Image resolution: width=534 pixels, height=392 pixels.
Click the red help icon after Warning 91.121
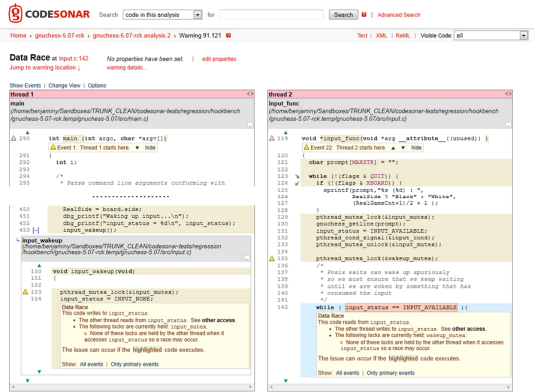pos(229,35)
